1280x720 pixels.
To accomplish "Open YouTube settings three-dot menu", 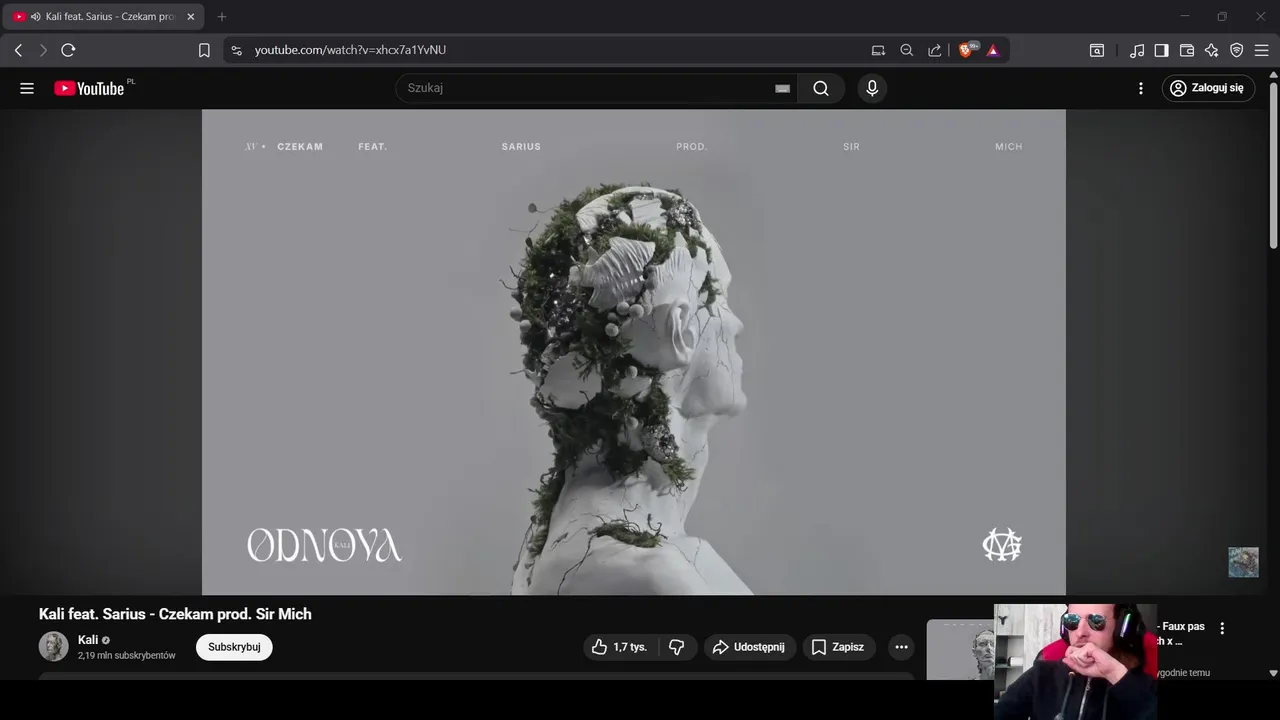I will 1141,88.
